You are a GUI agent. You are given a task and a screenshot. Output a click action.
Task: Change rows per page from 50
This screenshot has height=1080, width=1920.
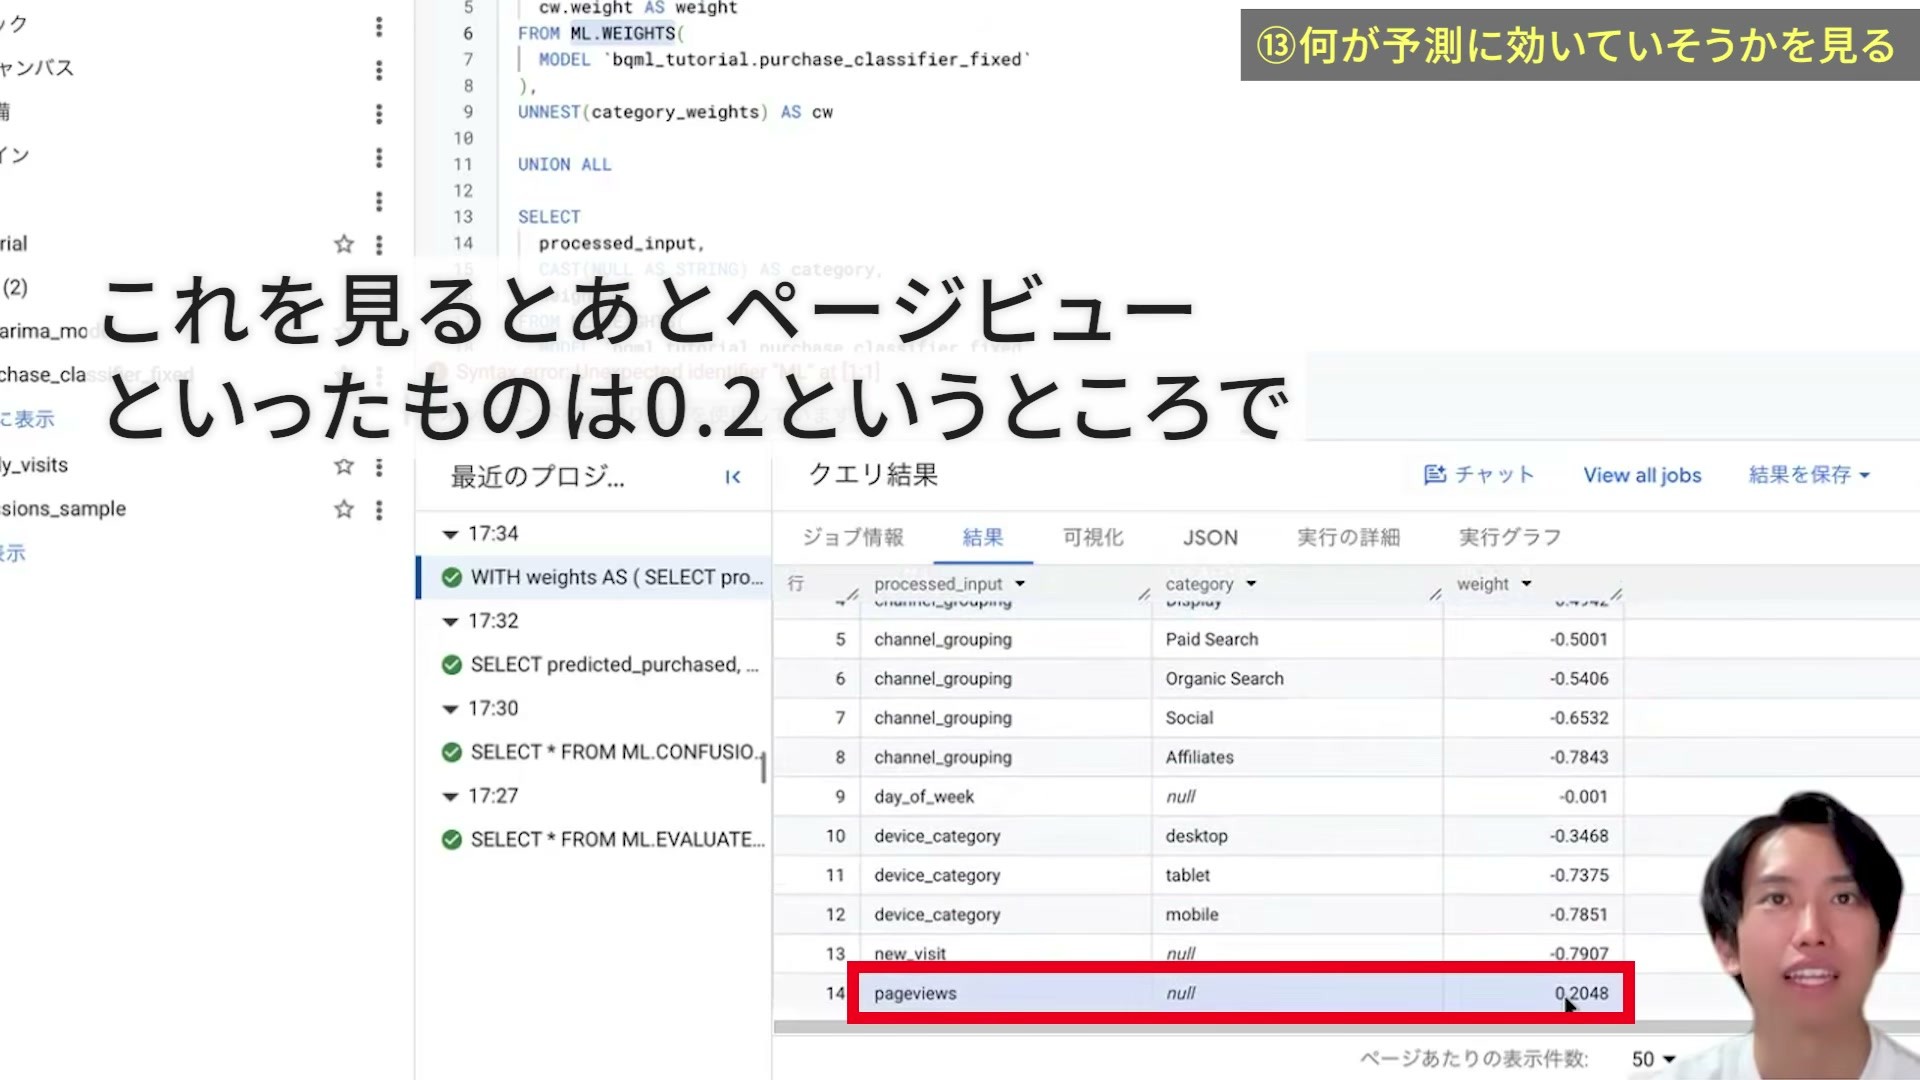pyautogui.click(x=1653, y=1059)
